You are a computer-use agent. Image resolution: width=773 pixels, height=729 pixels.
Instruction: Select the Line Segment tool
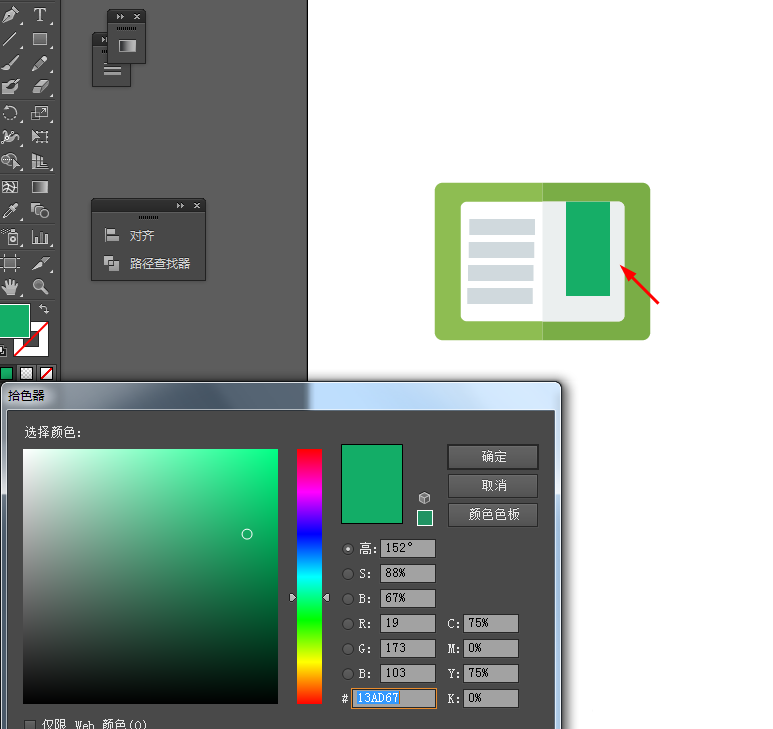click(x=11, y=39)
